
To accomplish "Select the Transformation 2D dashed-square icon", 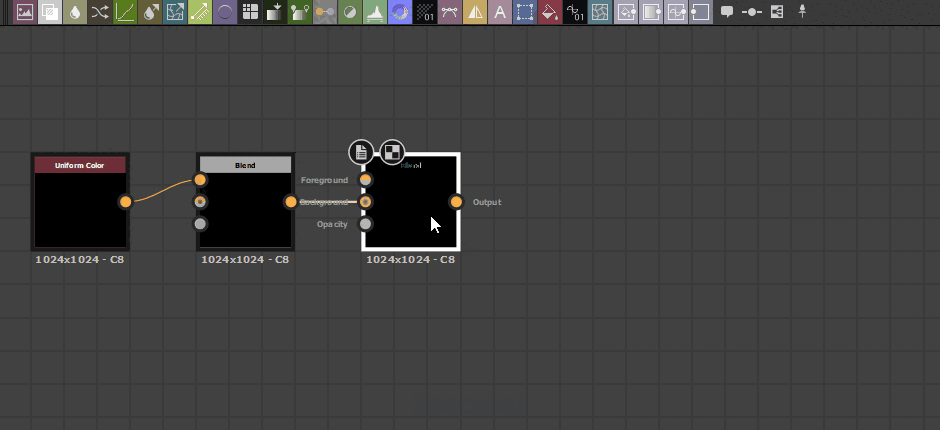I will coord(525,13).
